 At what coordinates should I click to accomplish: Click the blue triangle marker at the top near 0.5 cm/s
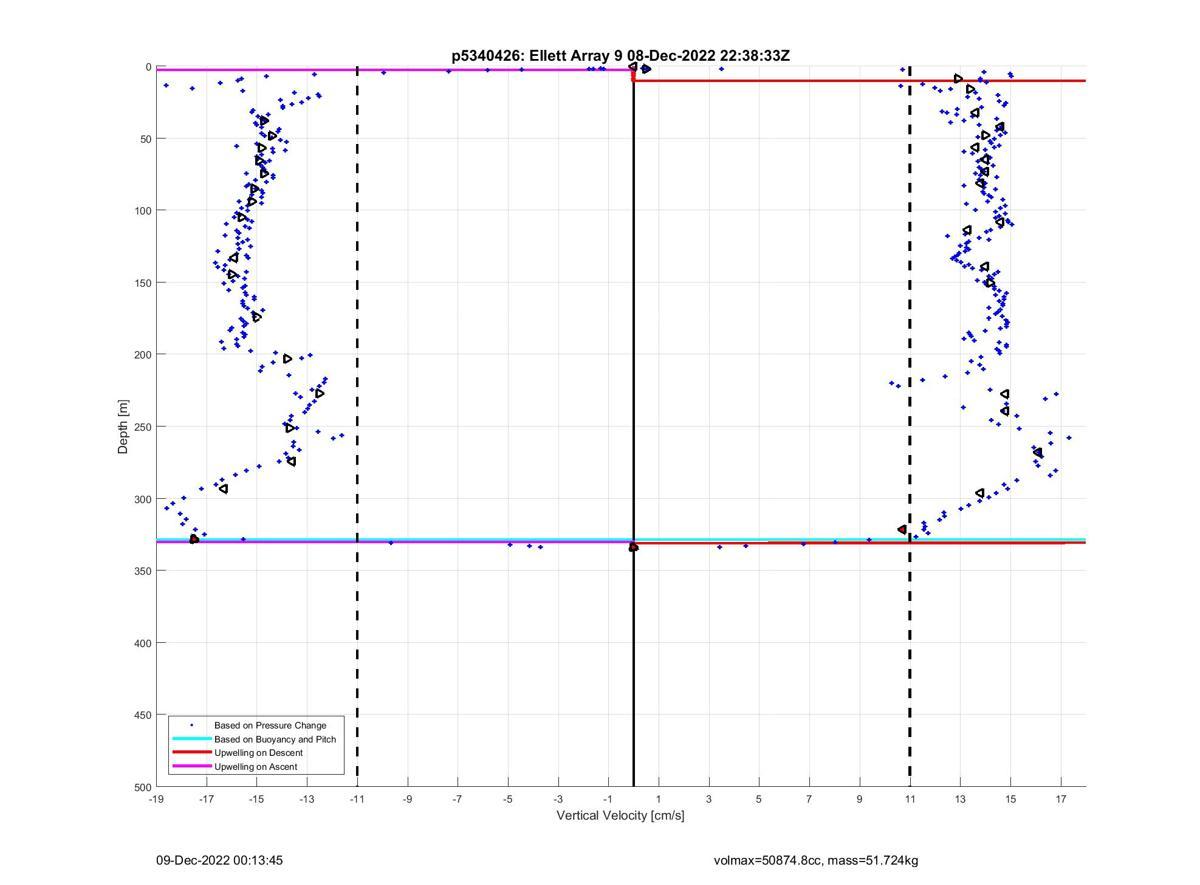646,69
